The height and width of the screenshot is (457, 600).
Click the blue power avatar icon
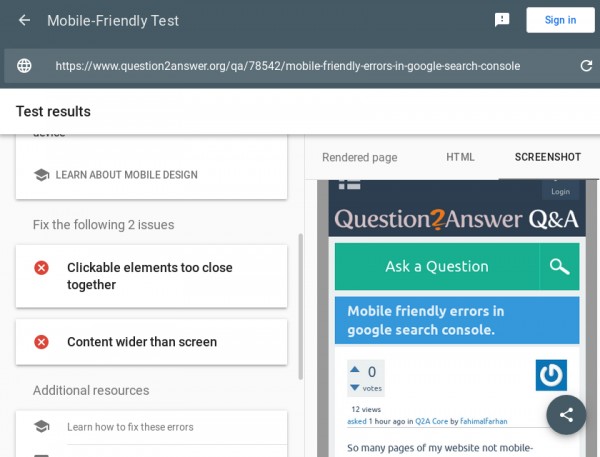551,375
